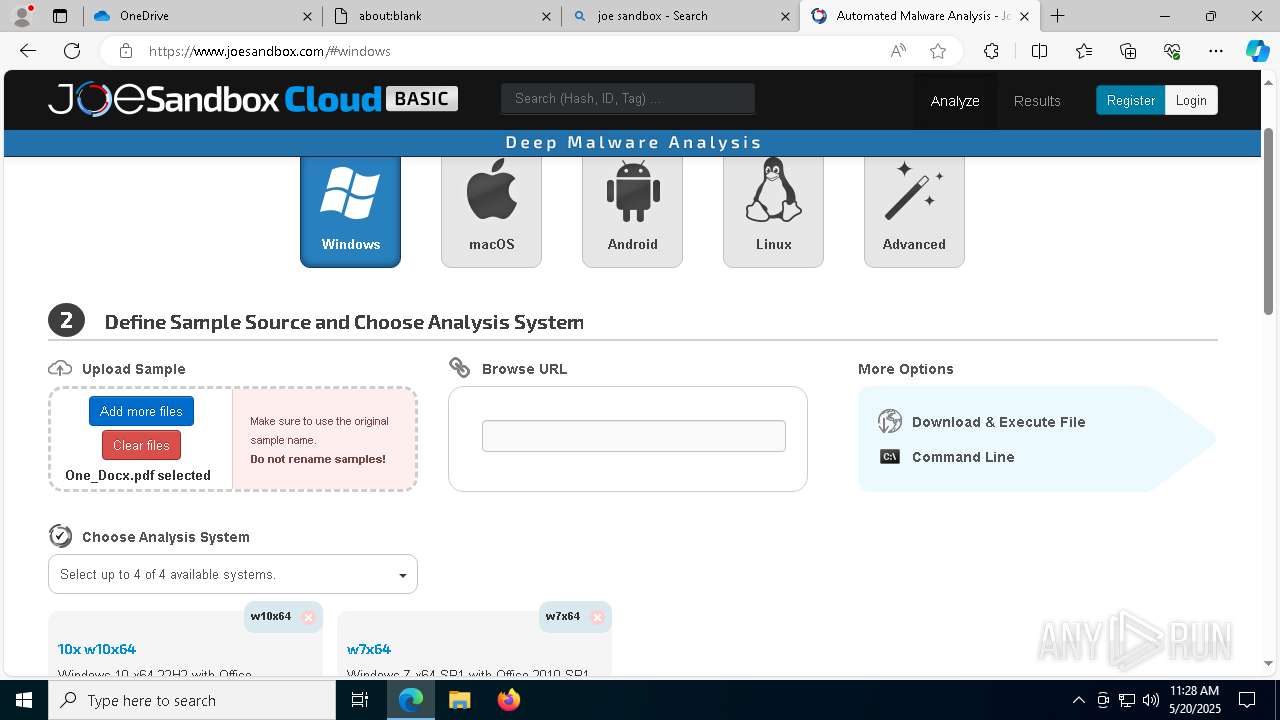Open browser profile avatar
This screenshot has width=1280, height=720.
21,15
